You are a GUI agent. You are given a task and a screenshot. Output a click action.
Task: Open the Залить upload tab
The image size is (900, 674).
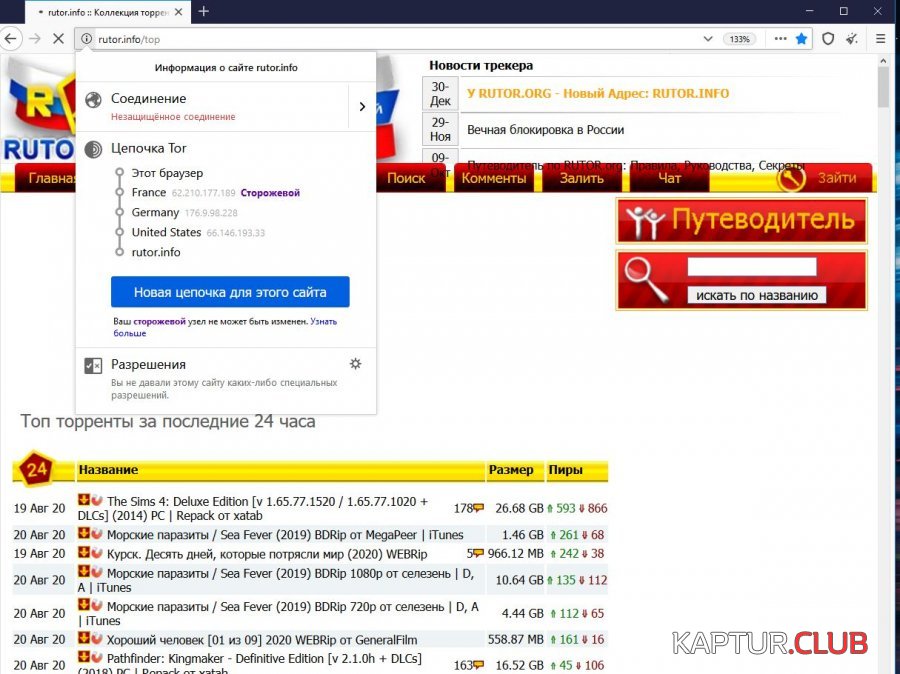pyautogui.click(x=581, y=178)
